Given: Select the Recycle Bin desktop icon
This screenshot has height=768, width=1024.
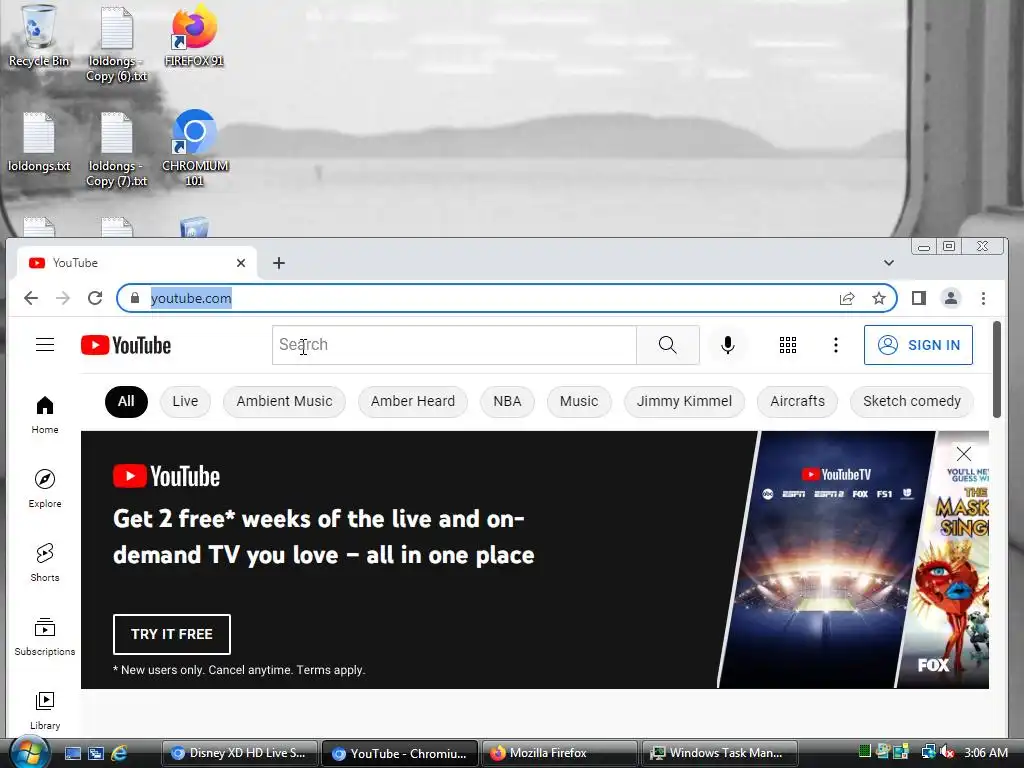Looking at the screenshot, I should (x=39, y=36).
